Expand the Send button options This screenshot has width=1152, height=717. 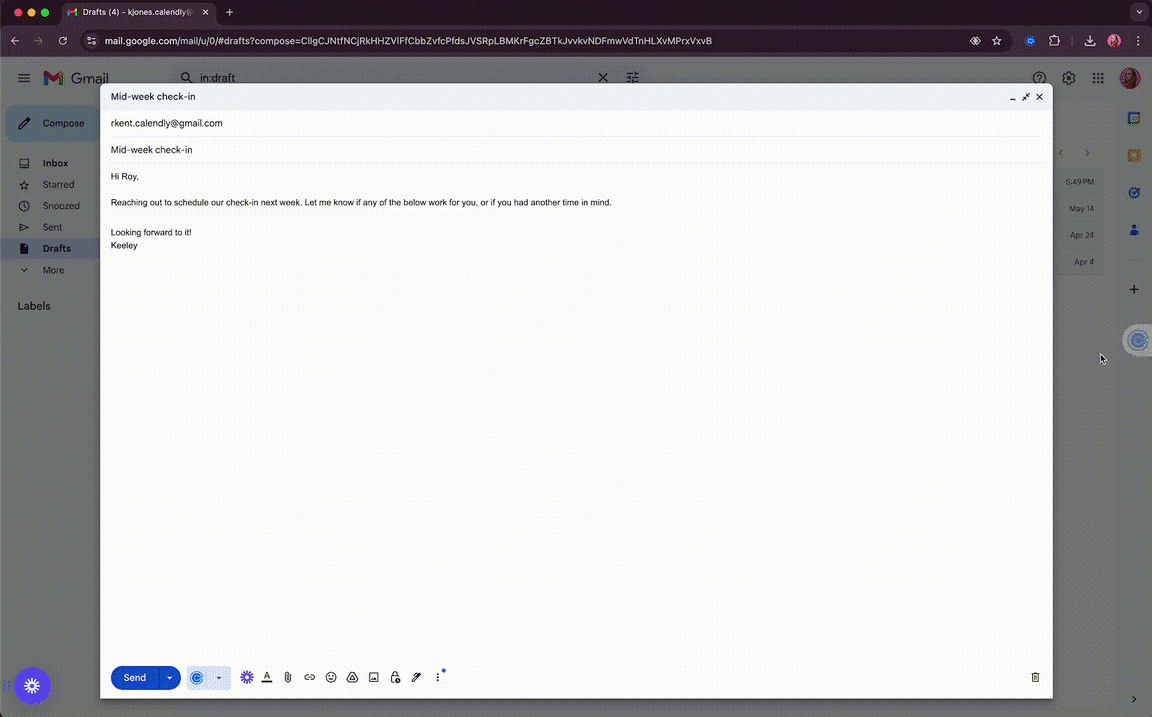pyautogui.click(x=169, y=677)
